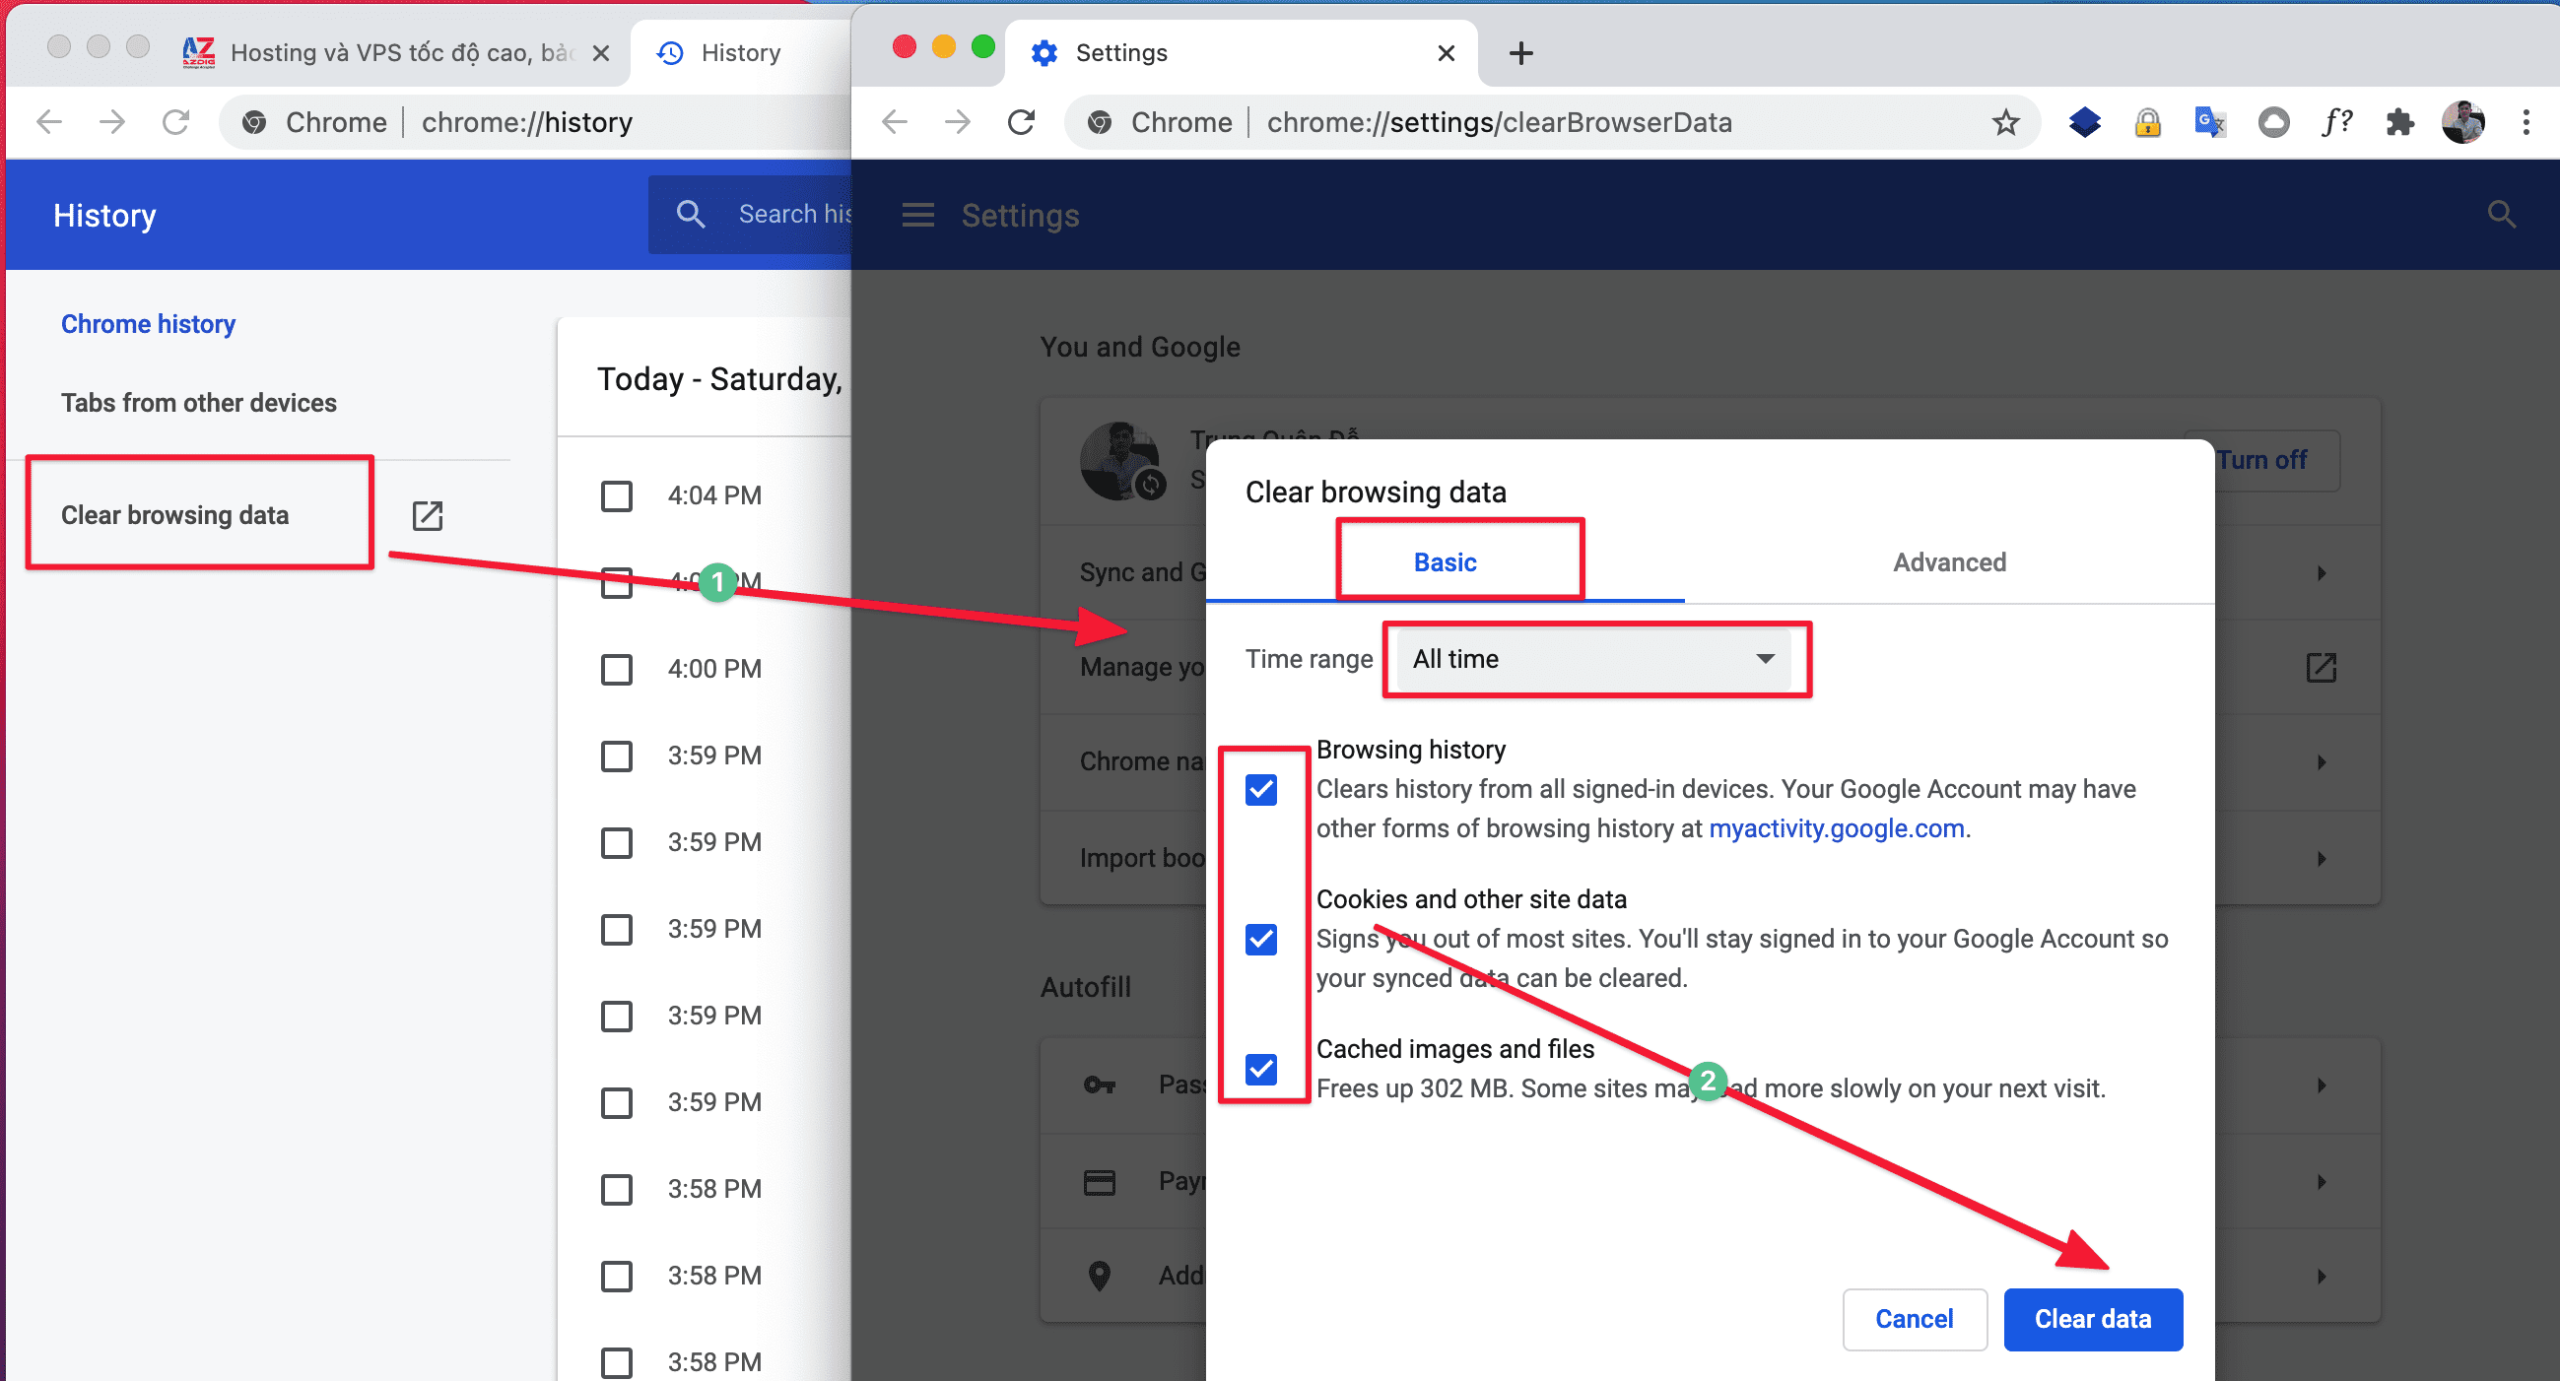Select checkbox for the 3:58 PM entry at bottom
This screenshot has width=2560, height=1381.
617,1362
